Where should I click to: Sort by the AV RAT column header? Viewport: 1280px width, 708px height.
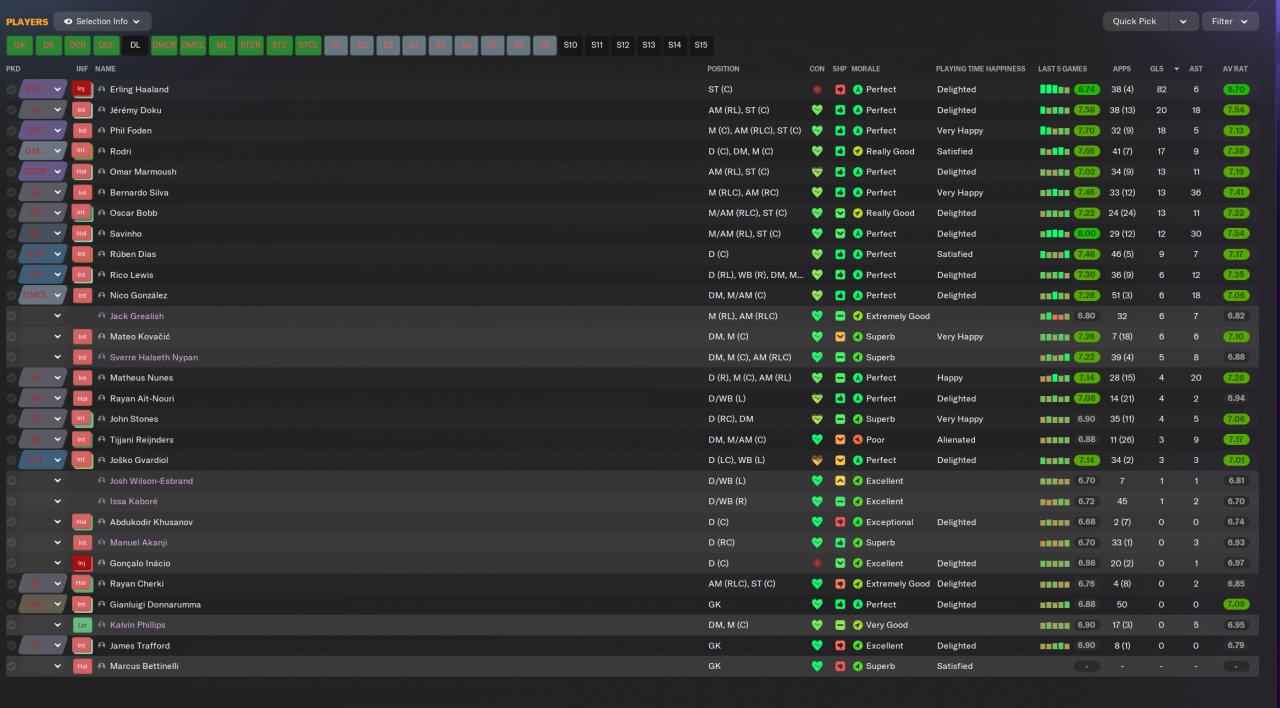tap(1235, 69)
